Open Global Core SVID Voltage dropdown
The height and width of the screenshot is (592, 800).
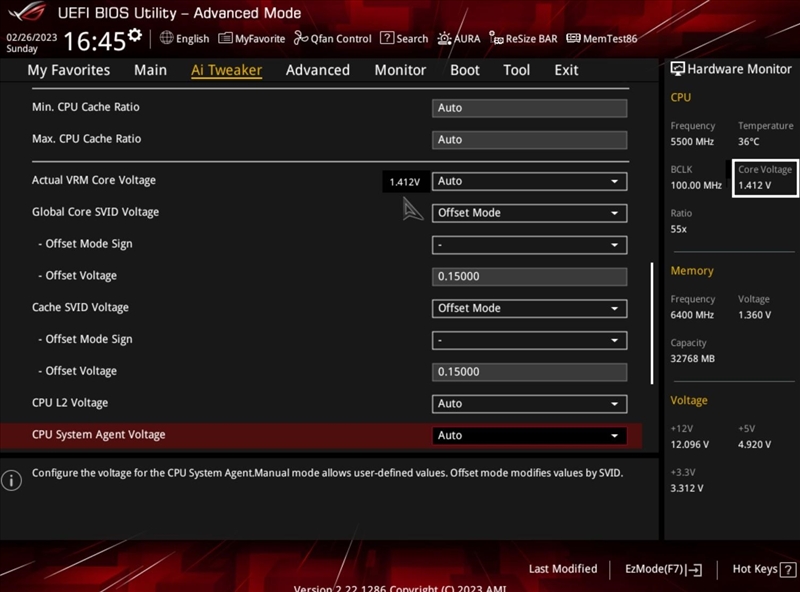point(530,213)
